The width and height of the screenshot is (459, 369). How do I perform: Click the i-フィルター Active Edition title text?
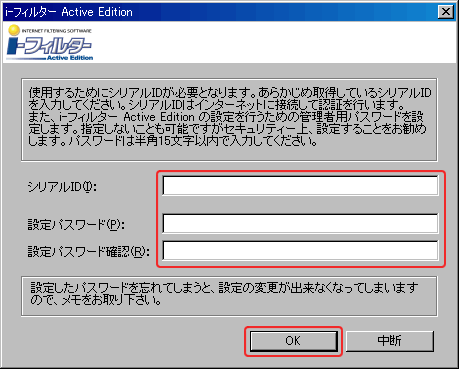tap(69, 12)
